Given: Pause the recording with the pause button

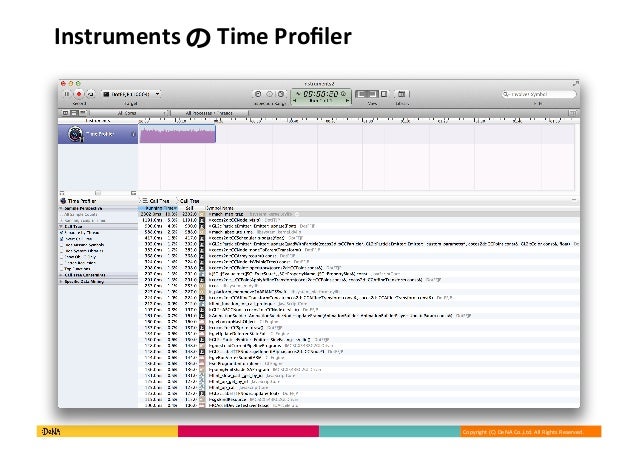Looking at the screenshot, I should tap(67, 94).
